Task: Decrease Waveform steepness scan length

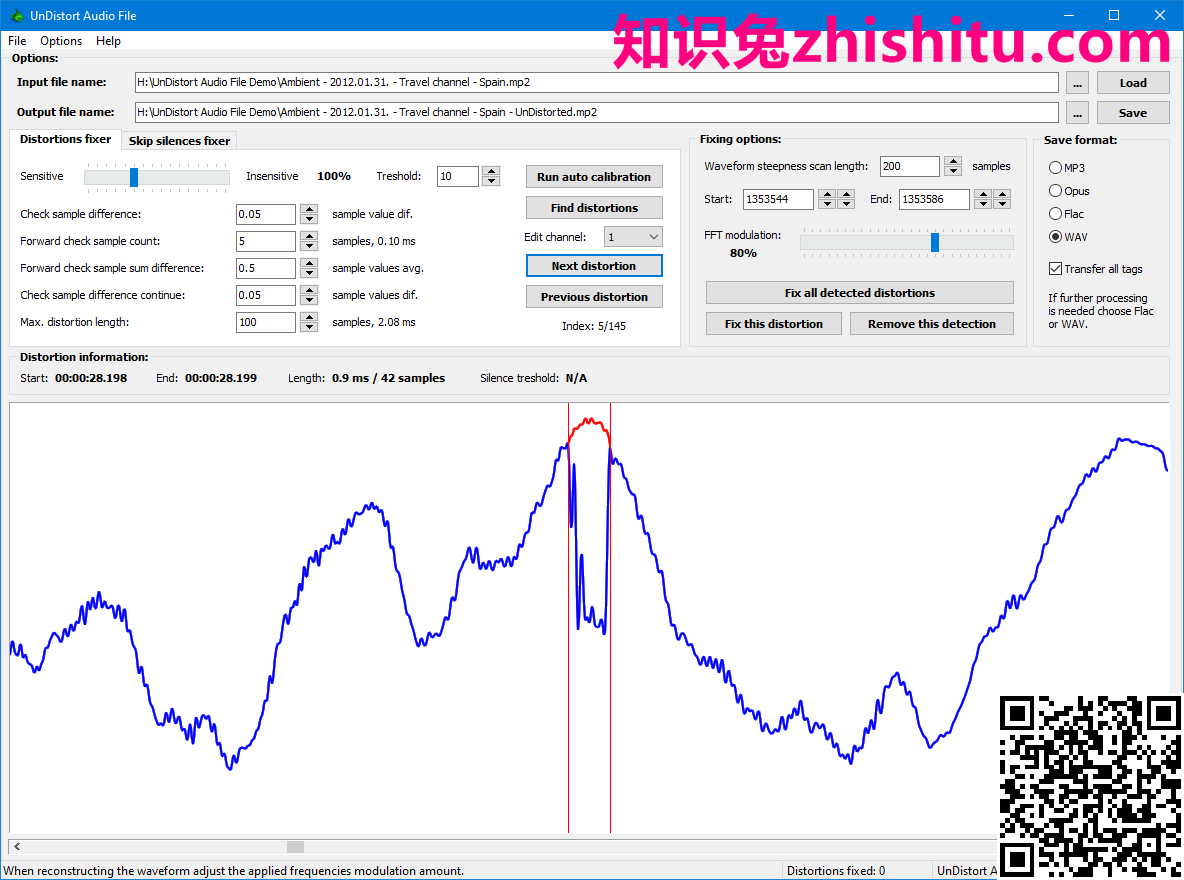Action: pyautogui.click(x=953, y=171)
